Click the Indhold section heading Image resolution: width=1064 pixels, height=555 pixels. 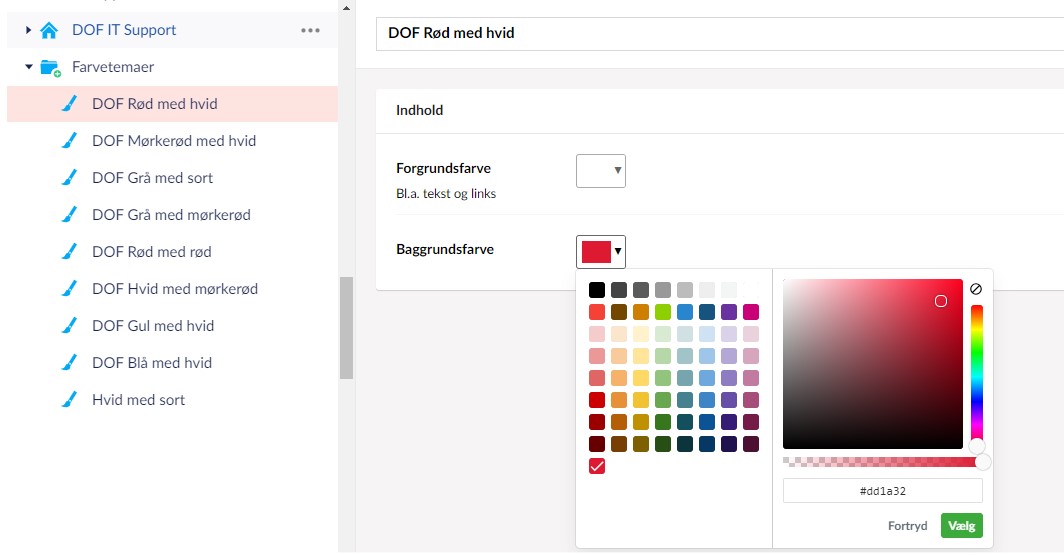(419, 111)
